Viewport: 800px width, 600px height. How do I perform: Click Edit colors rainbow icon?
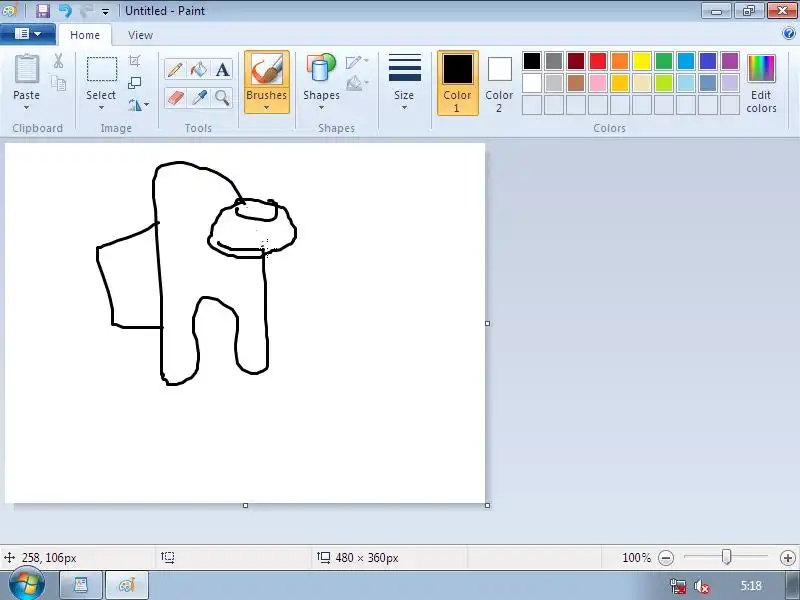(x=761, y=69)
